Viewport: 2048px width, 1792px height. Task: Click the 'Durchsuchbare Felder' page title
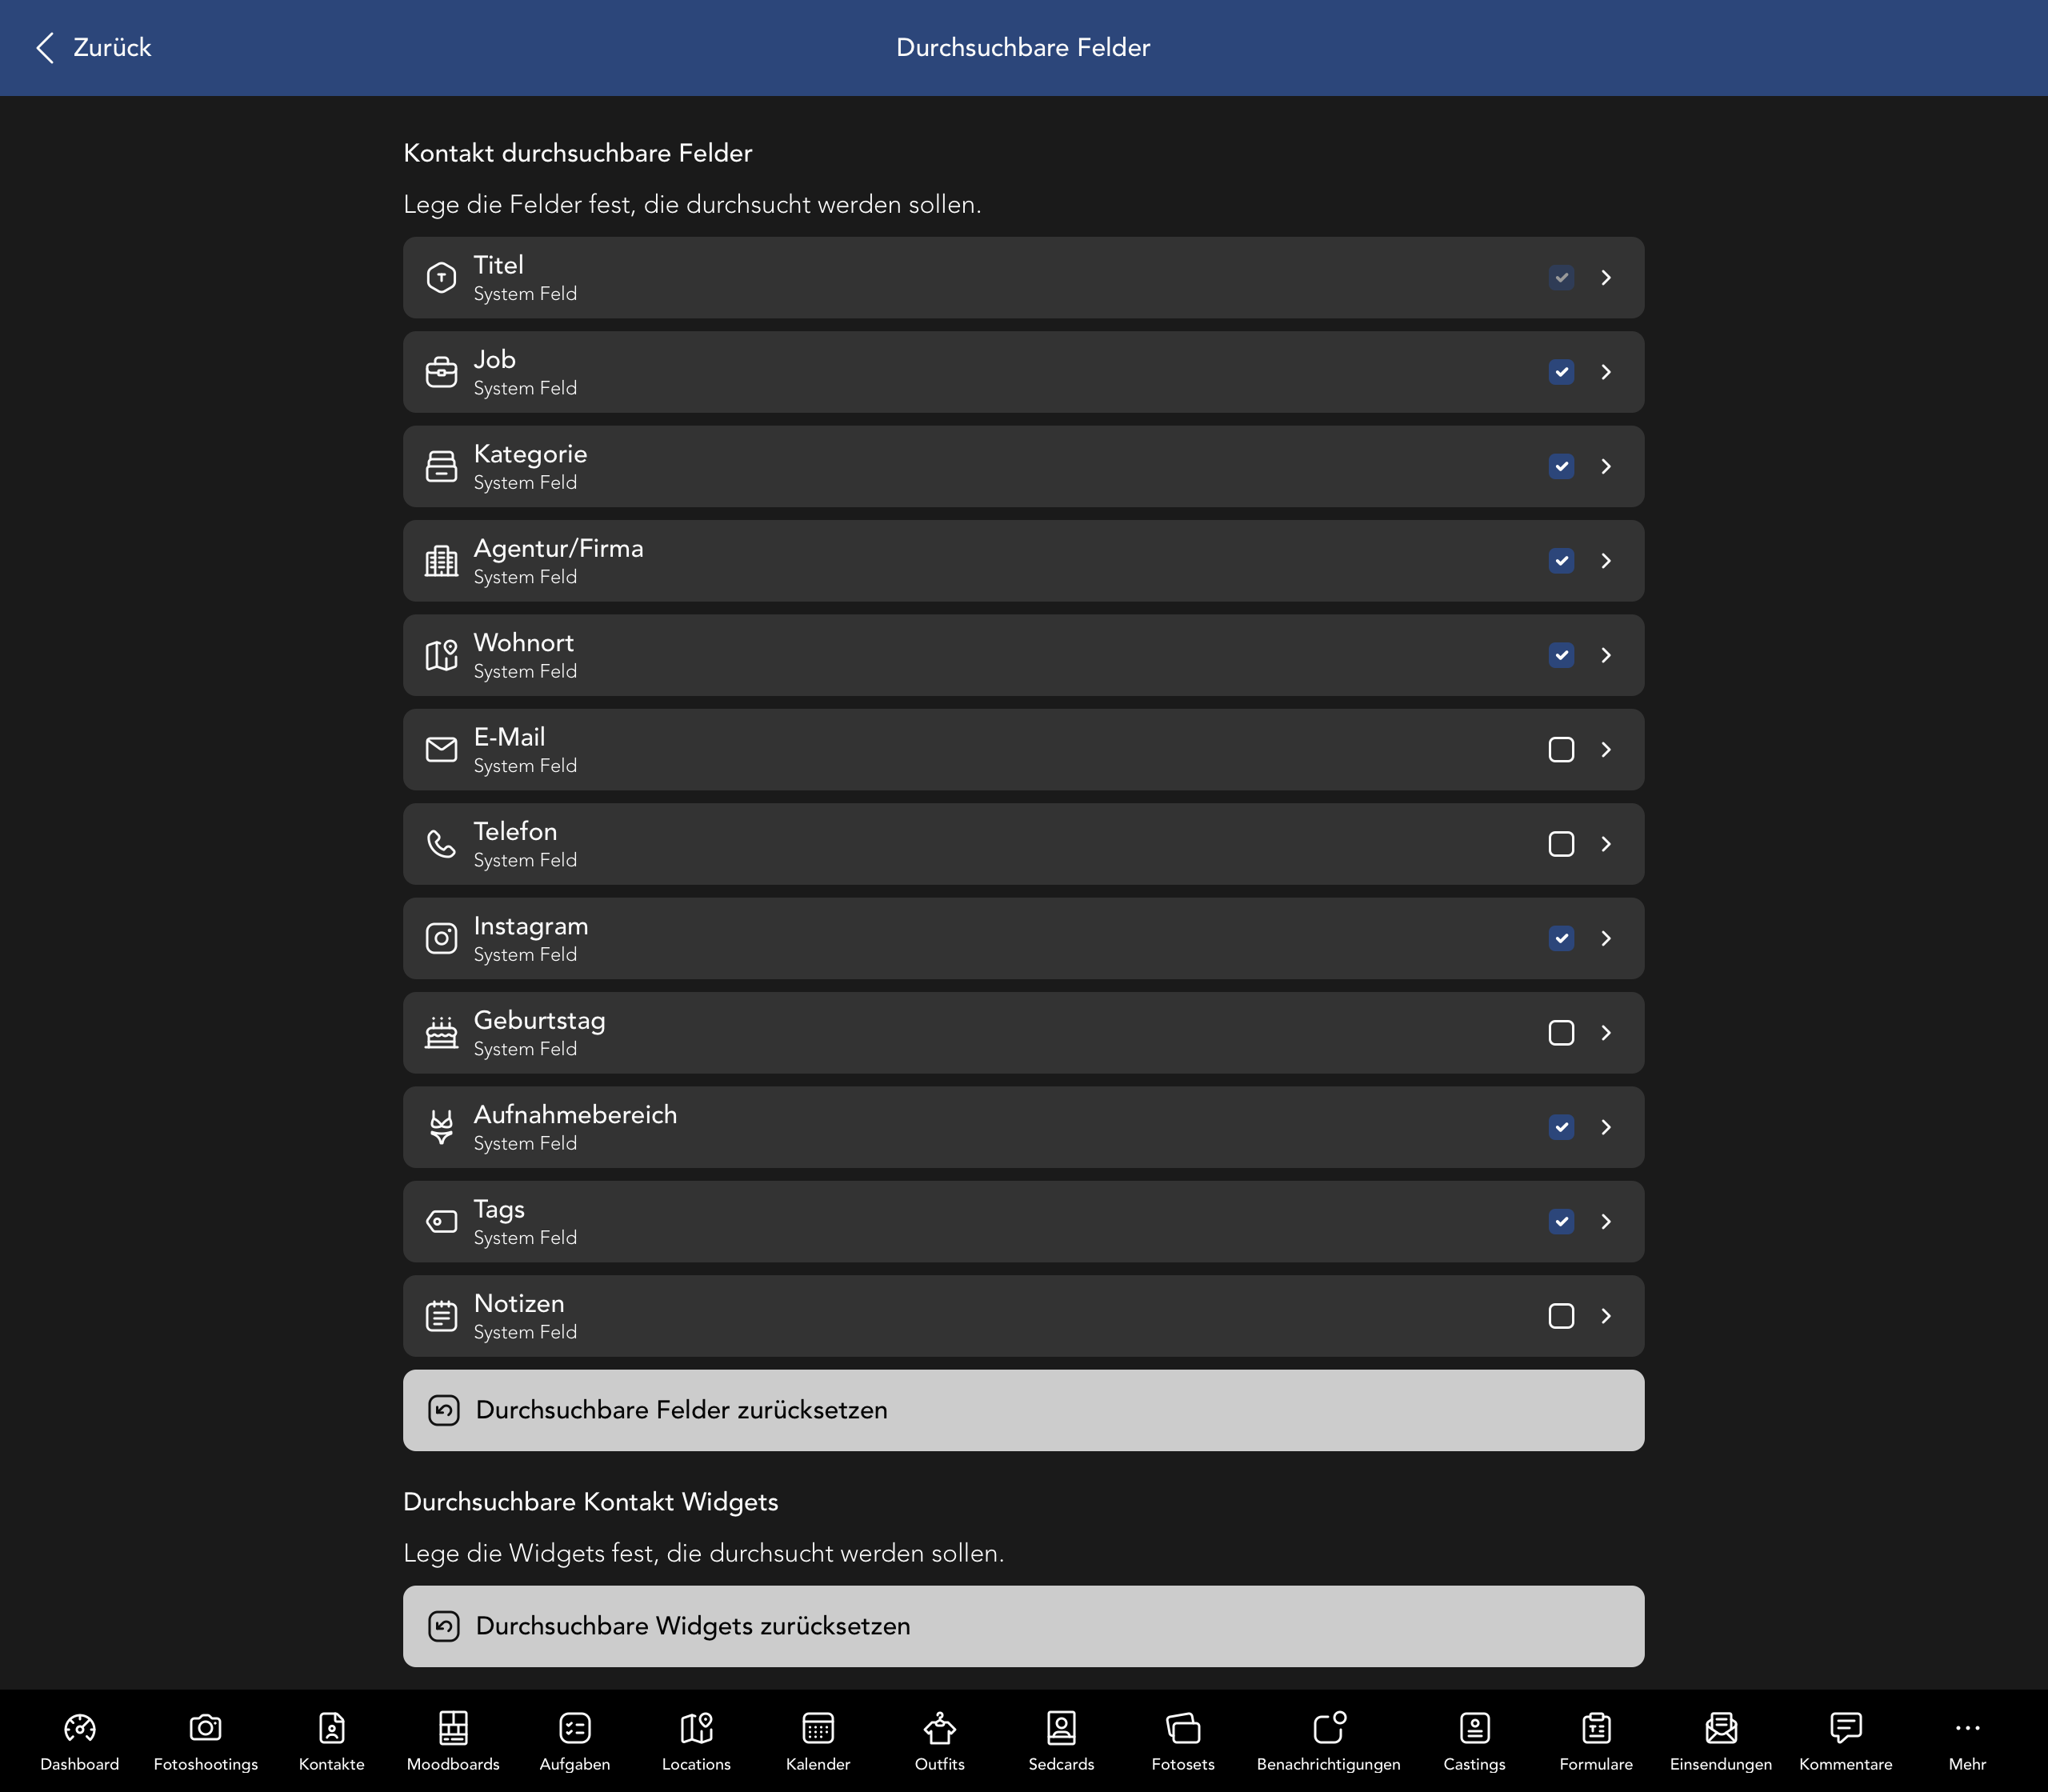[1023, 47]
